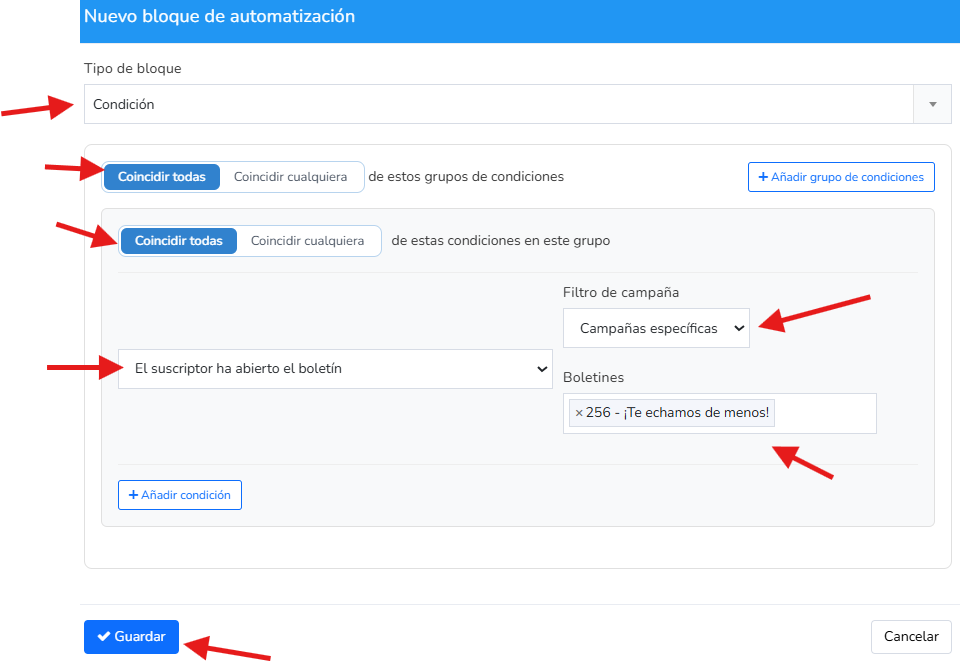Viewport: 960px width, 661px height.
Task: Click the 256 - ¡Te echamos de menos! tag text
Action: (677, 413)
